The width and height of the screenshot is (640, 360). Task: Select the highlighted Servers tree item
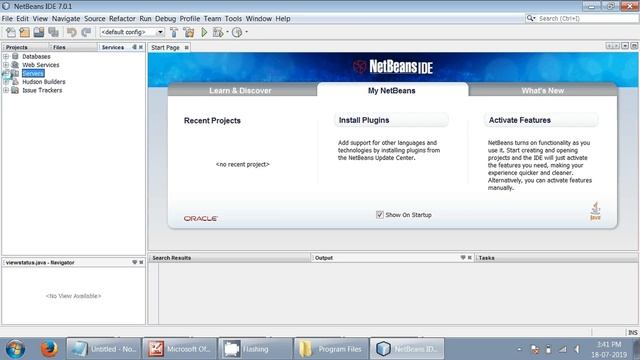(33, 73)
